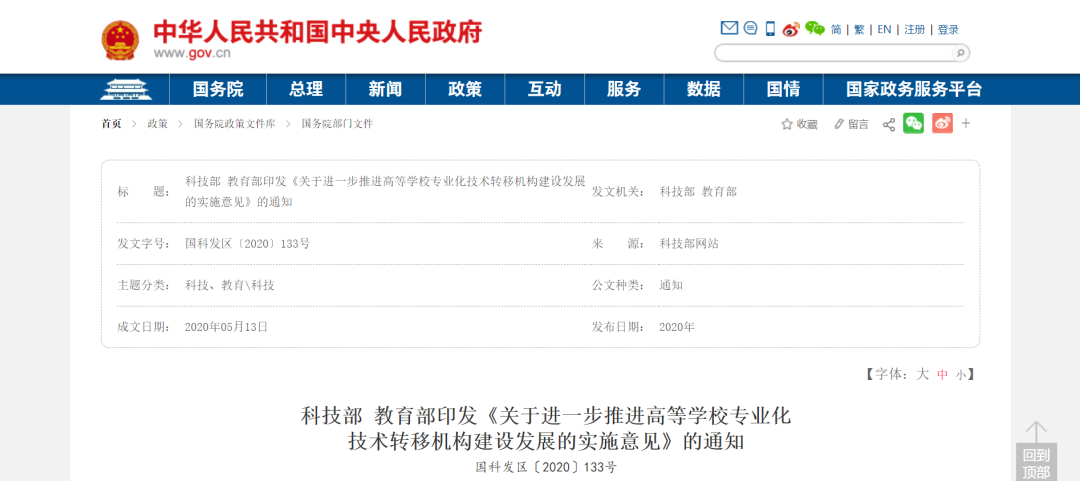Switch to English EN version
The height and width of the screenshot is (481, 1080).
pos(884,30)
